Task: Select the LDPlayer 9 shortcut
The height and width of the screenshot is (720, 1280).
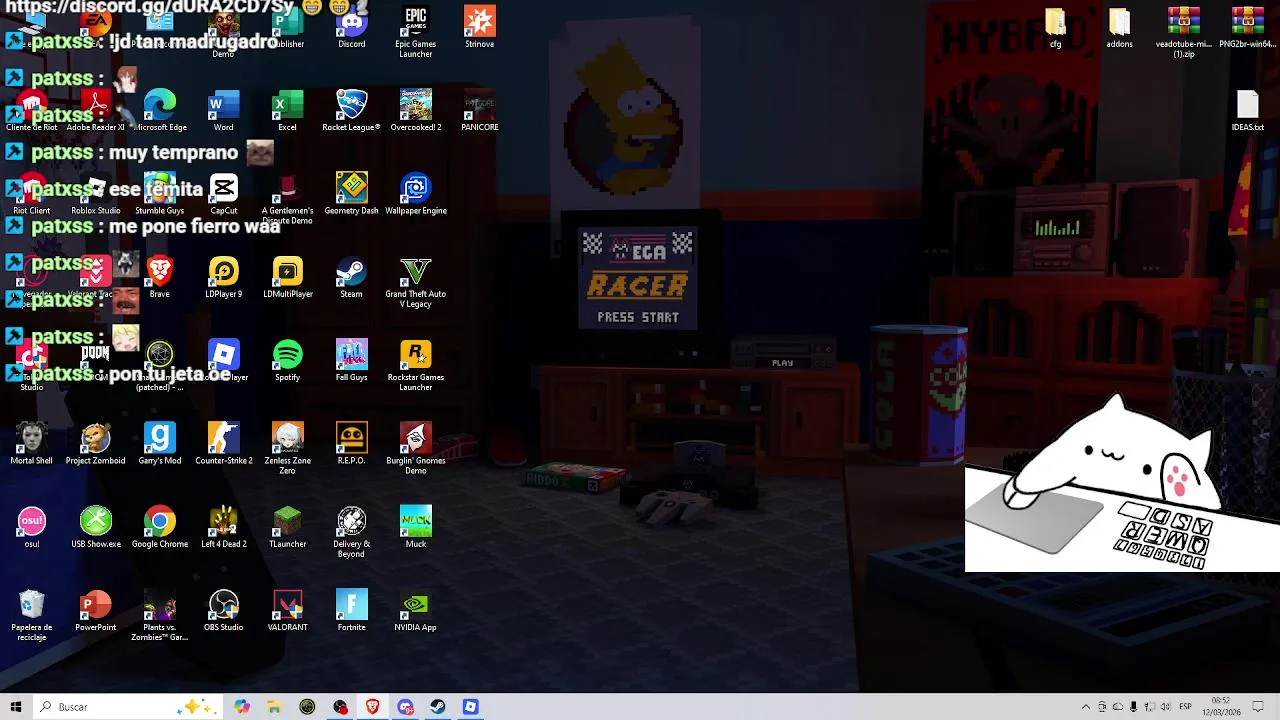Action: coord(223,278)
